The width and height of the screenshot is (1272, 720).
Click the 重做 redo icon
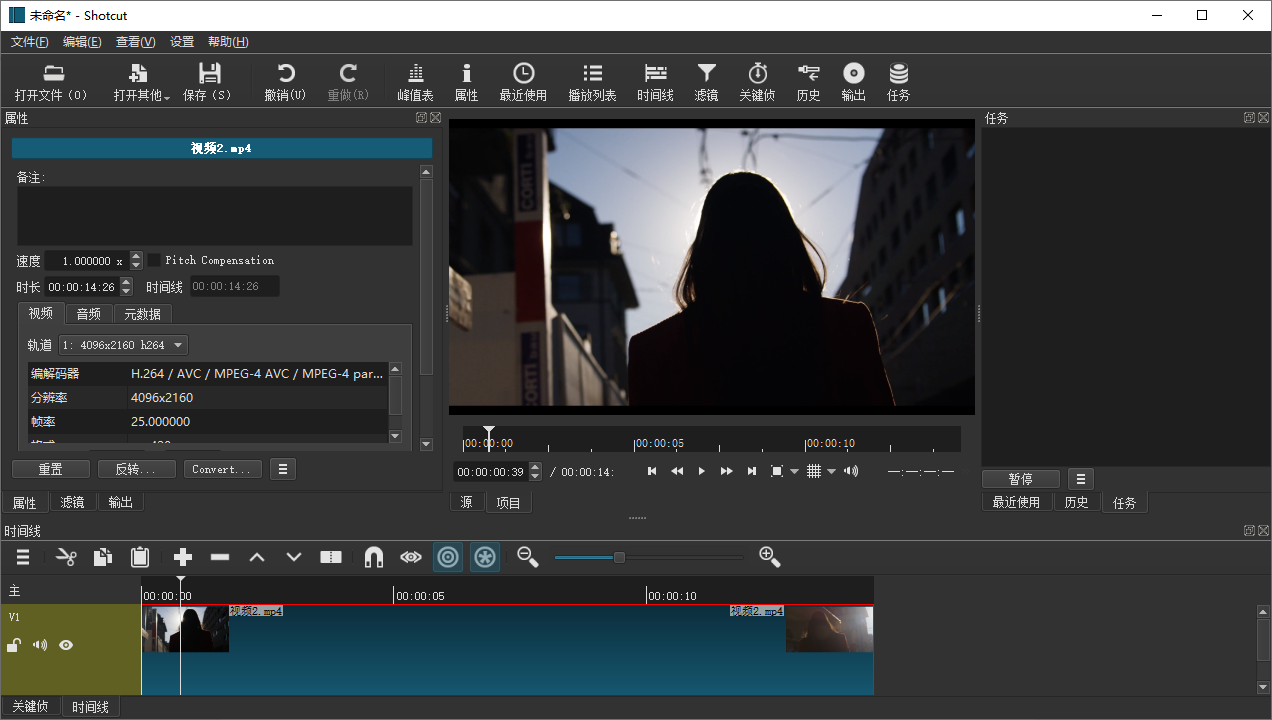tap(348, 82)
